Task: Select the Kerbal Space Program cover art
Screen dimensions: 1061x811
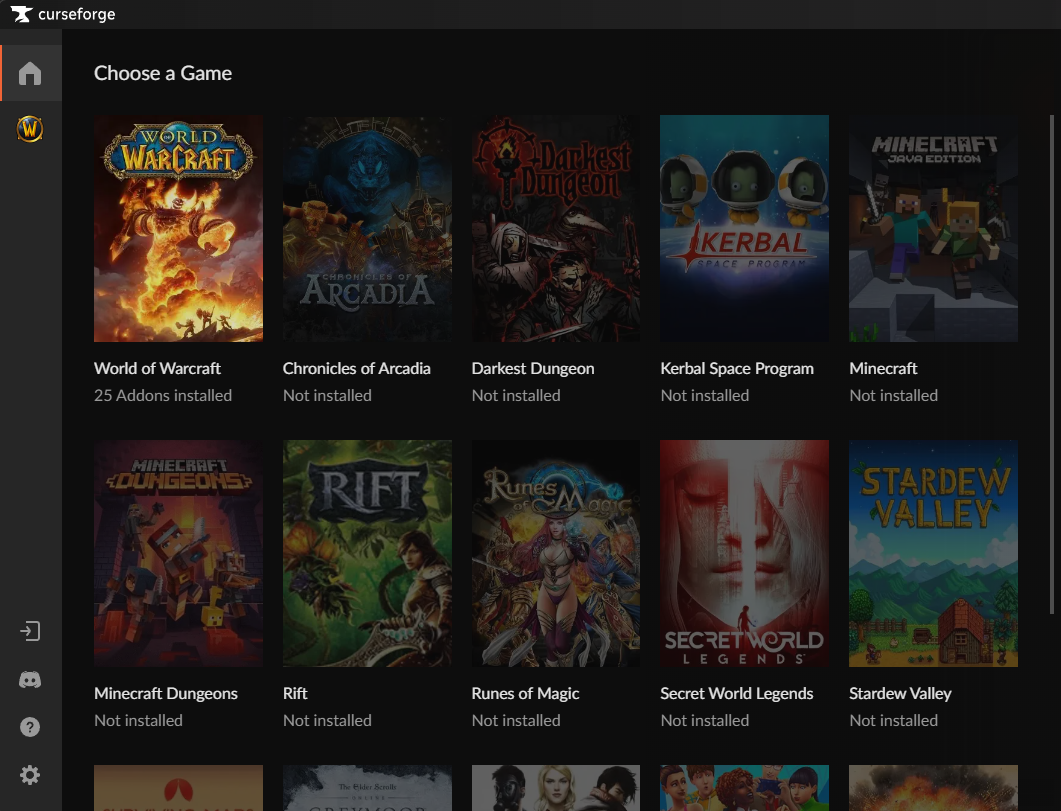Action: [x=744, y=228]
